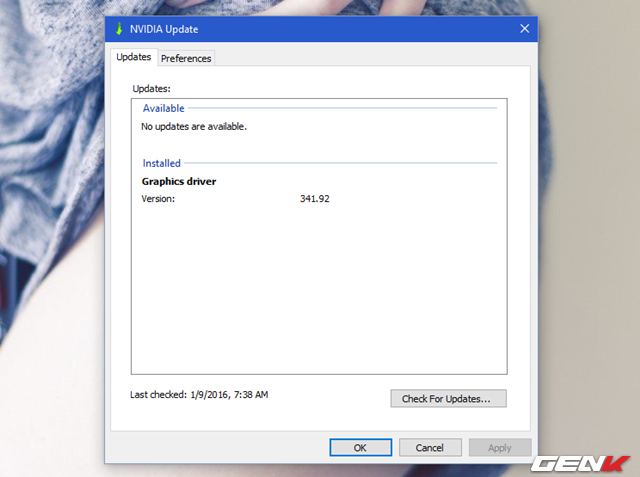Viewport: 640px width, 477px height.
Task: Click the Version: label
Action: 158,199
